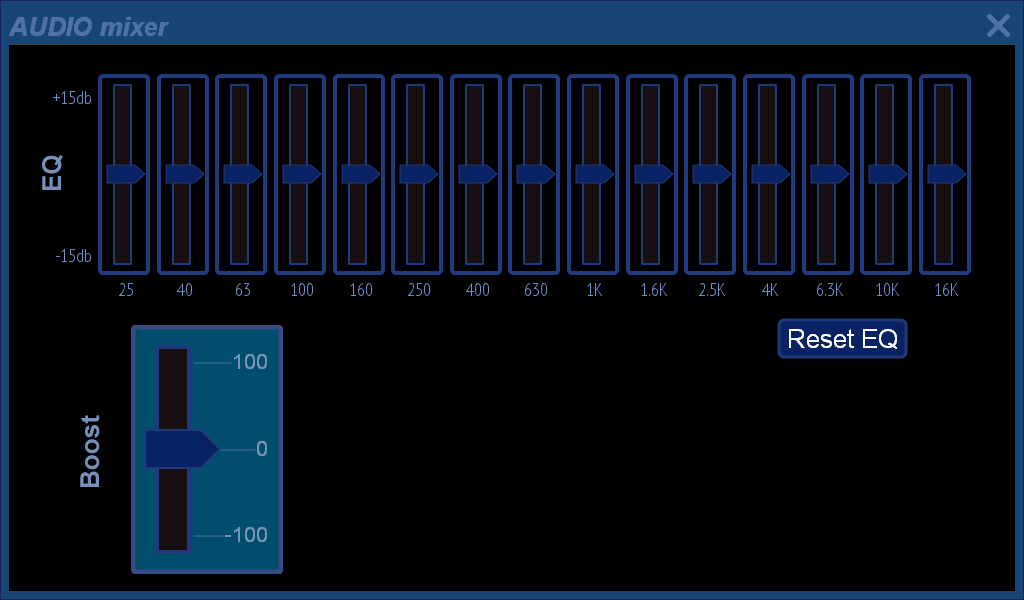Image resolution: width=1024 pixels, height=600 pixels.
Task: Click the Boost slider handle at 0
Action: [181, 449]
